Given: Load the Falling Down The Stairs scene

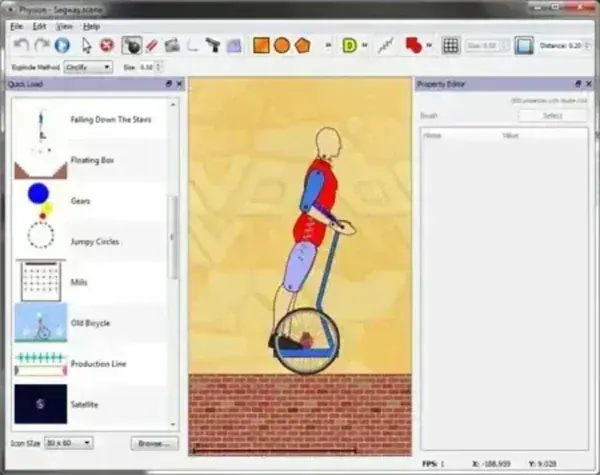Looking at the screenshot, I should (90, 119).
